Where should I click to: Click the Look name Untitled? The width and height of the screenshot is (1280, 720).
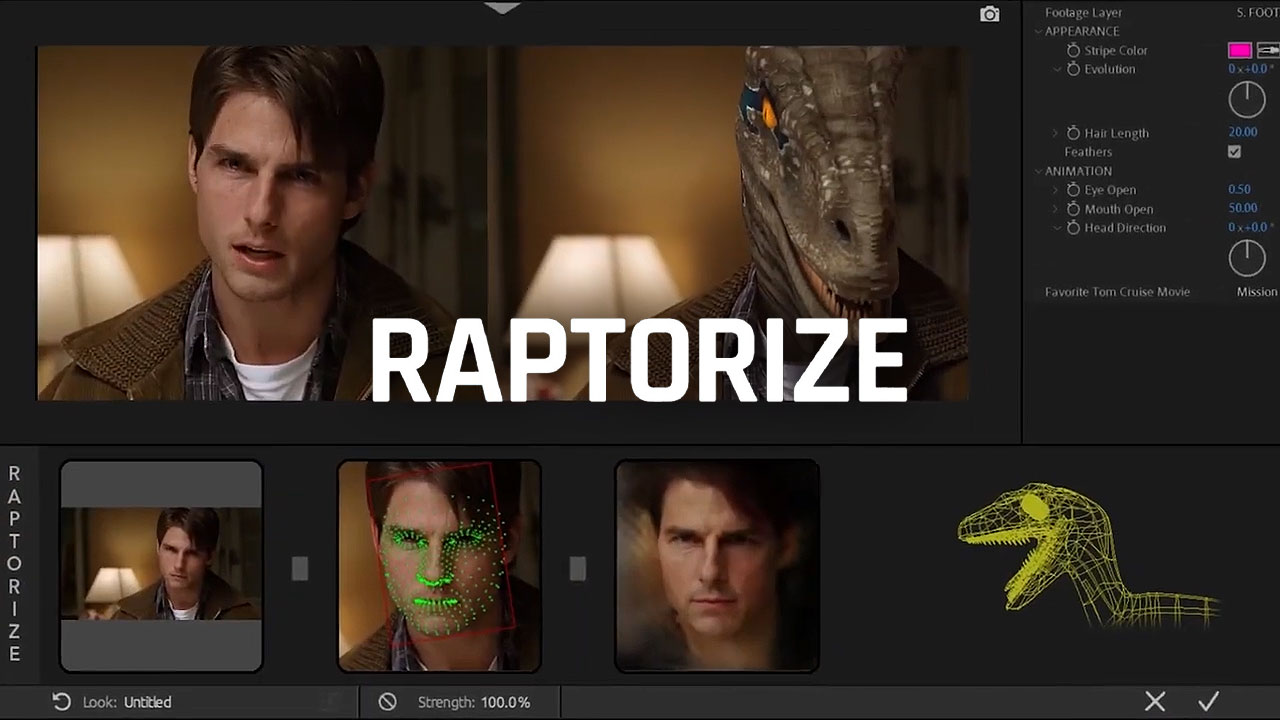pos(148,702)
